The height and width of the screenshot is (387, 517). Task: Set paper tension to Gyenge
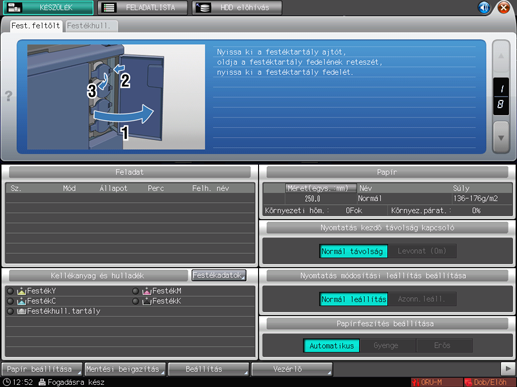pyautogui.click(x=388, y=346)
